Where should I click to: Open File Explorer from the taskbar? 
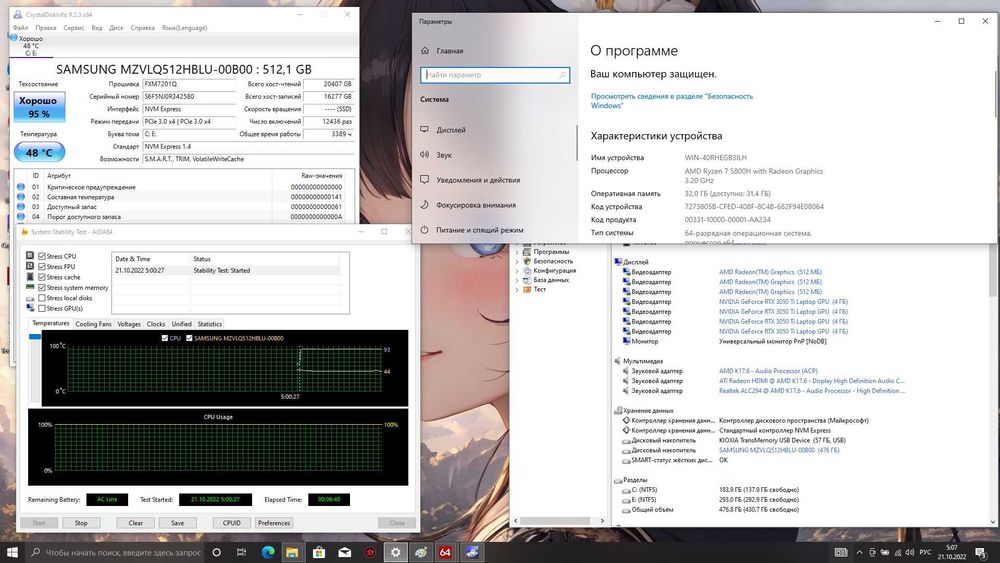pyautogui.click(x=292, y=552)
